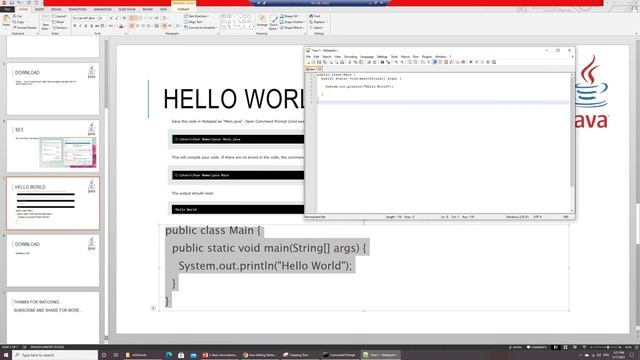Click the Reset slide button
Image resolution: width=640 pixels, height=360 pixels.
58,22
